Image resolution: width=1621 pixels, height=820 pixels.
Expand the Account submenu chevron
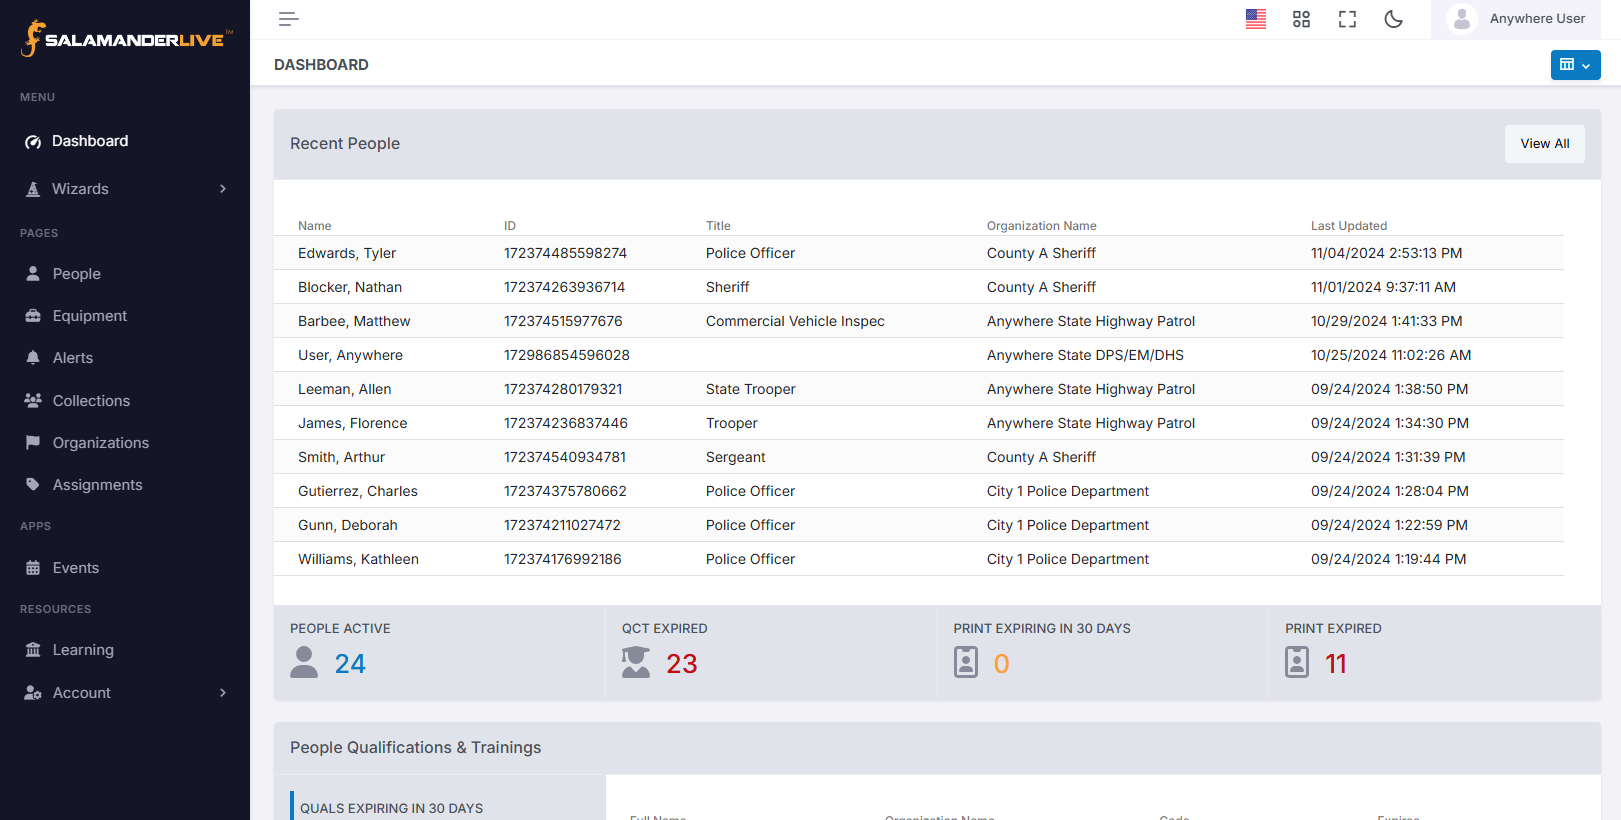223,692
